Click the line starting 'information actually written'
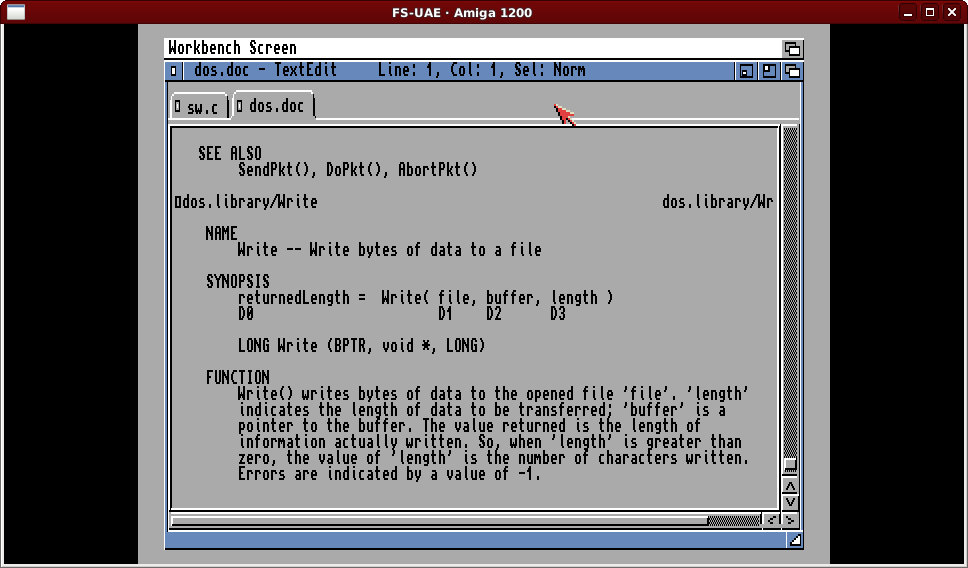Screen dimensions: 968x568 [490, 443]
